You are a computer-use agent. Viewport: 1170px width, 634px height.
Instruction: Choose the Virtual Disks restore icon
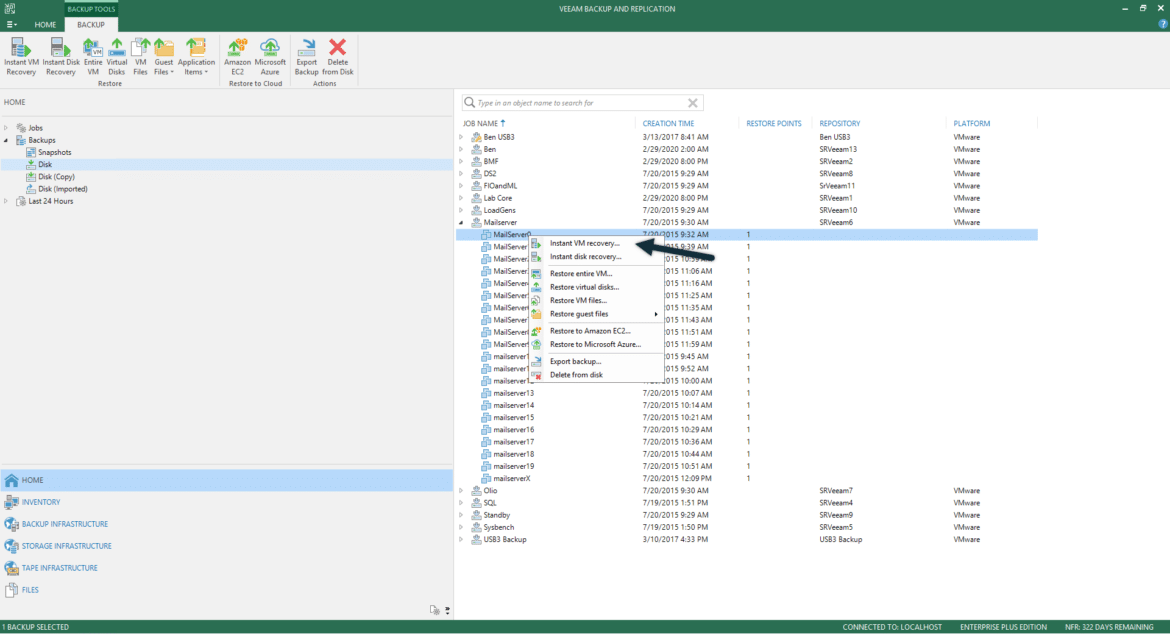pyautogui.click(x=116, y=57)
